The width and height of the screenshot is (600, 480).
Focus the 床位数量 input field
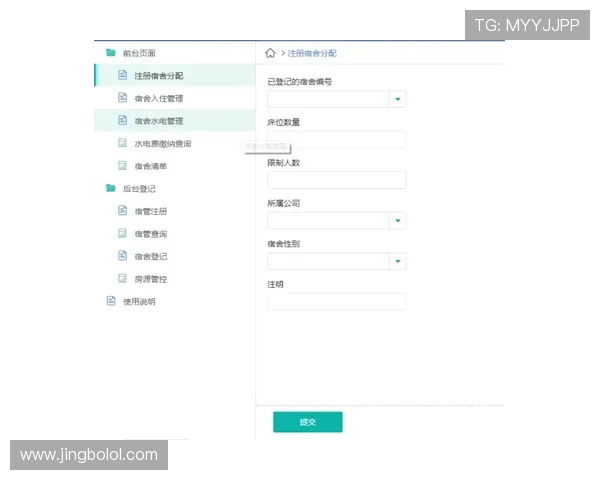tap(337, 140)
